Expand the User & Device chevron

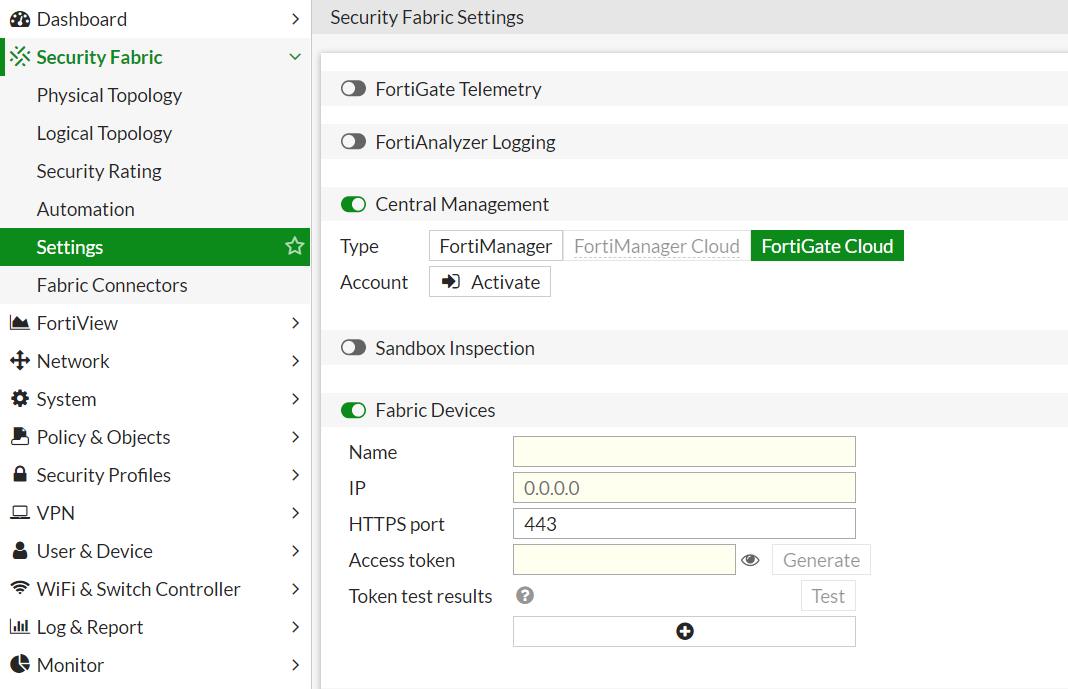point(295,551)
